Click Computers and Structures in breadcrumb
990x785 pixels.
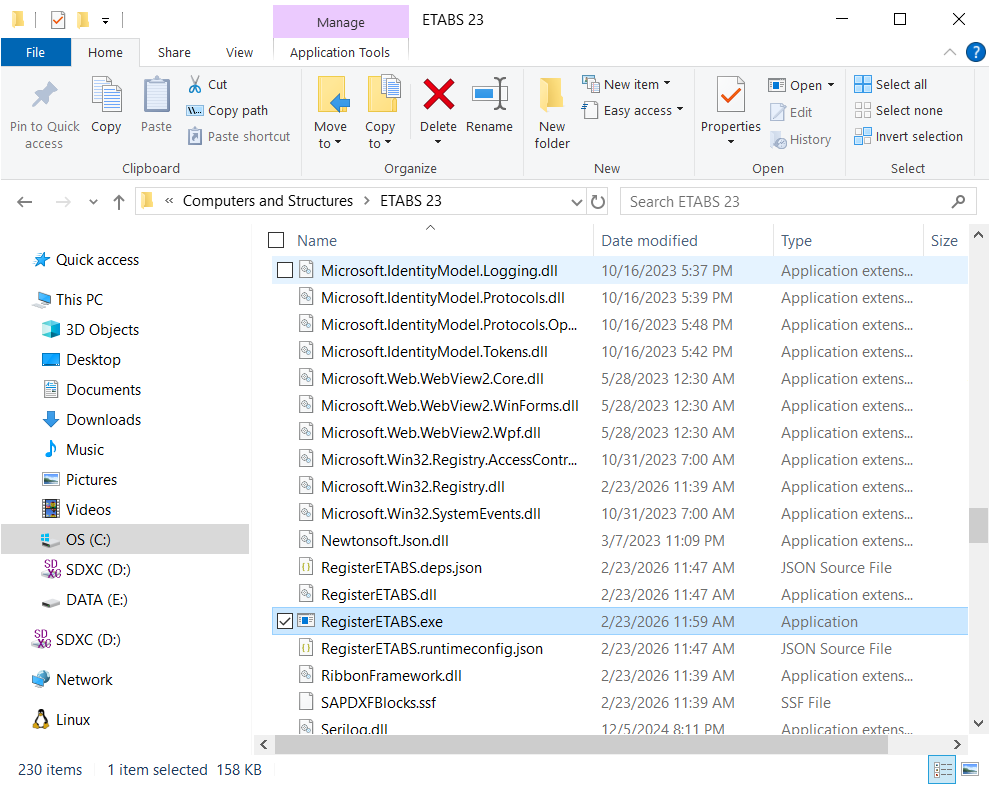pyautogui.click(x=268, y=201)
